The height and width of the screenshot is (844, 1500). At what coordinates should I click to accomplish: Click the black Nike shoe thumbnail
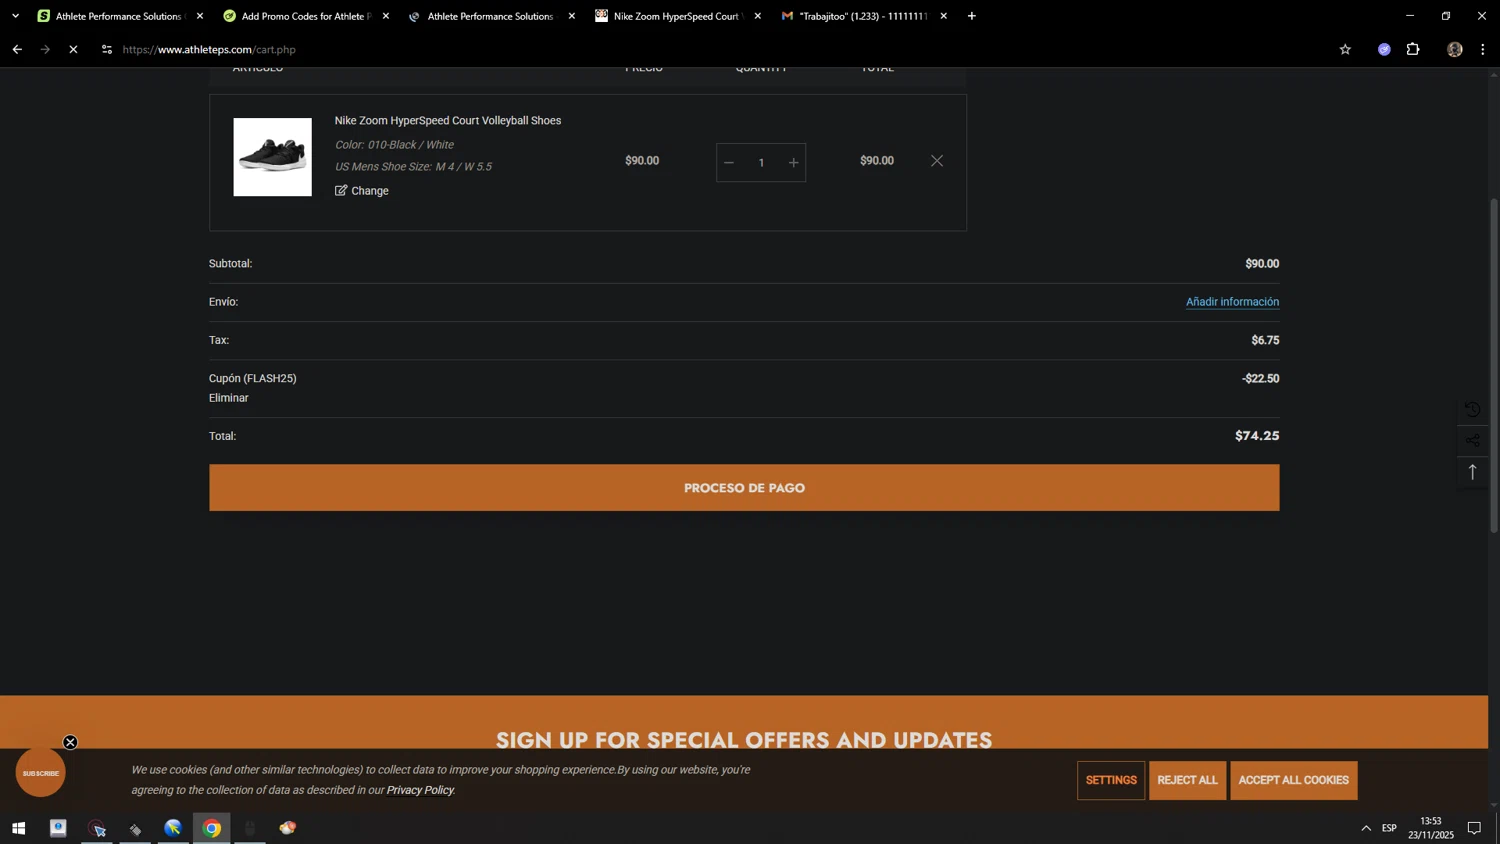pos(272,157)
